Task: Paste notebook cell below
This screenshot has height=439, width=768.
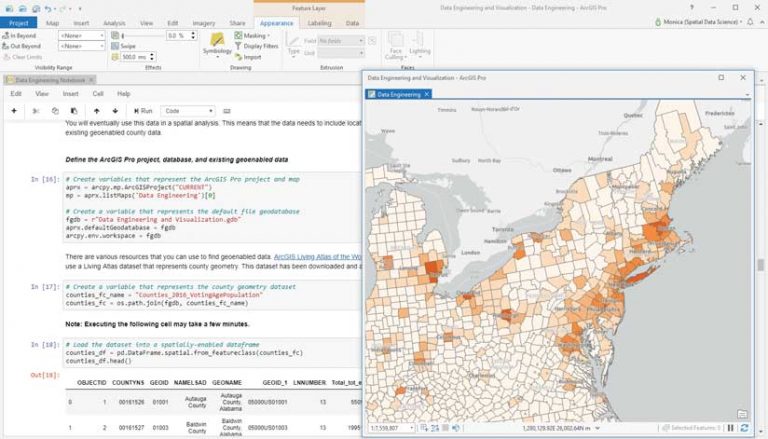Action: [74, 111]
